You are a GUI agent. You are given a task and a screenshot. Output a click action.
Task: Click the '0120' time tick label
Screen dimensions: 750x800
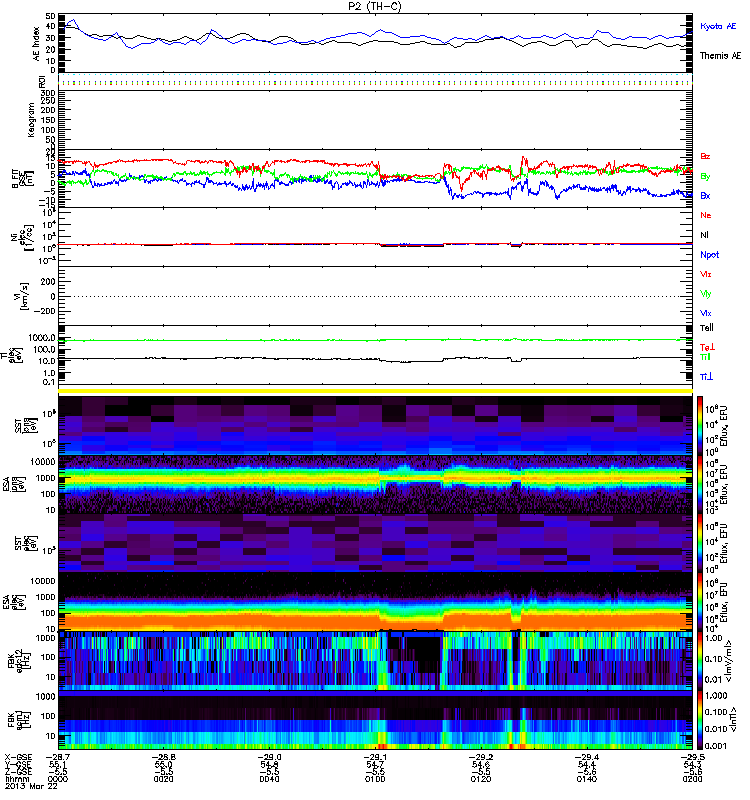[x=481, y=779]
